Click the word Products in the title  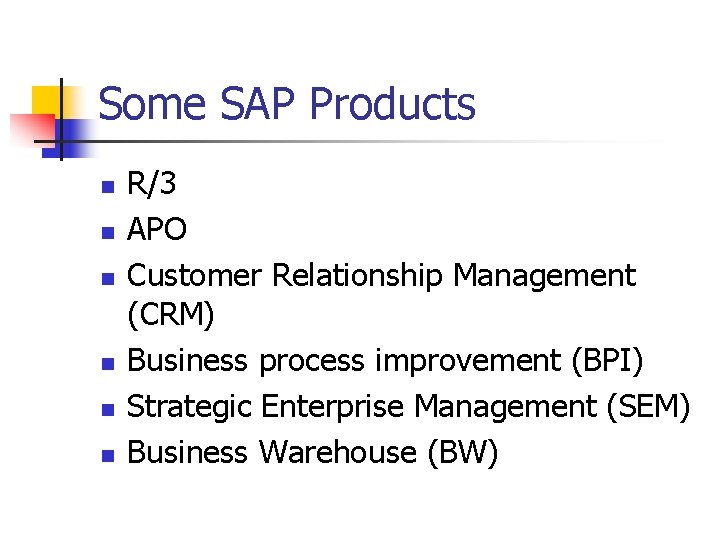point(393,104)
